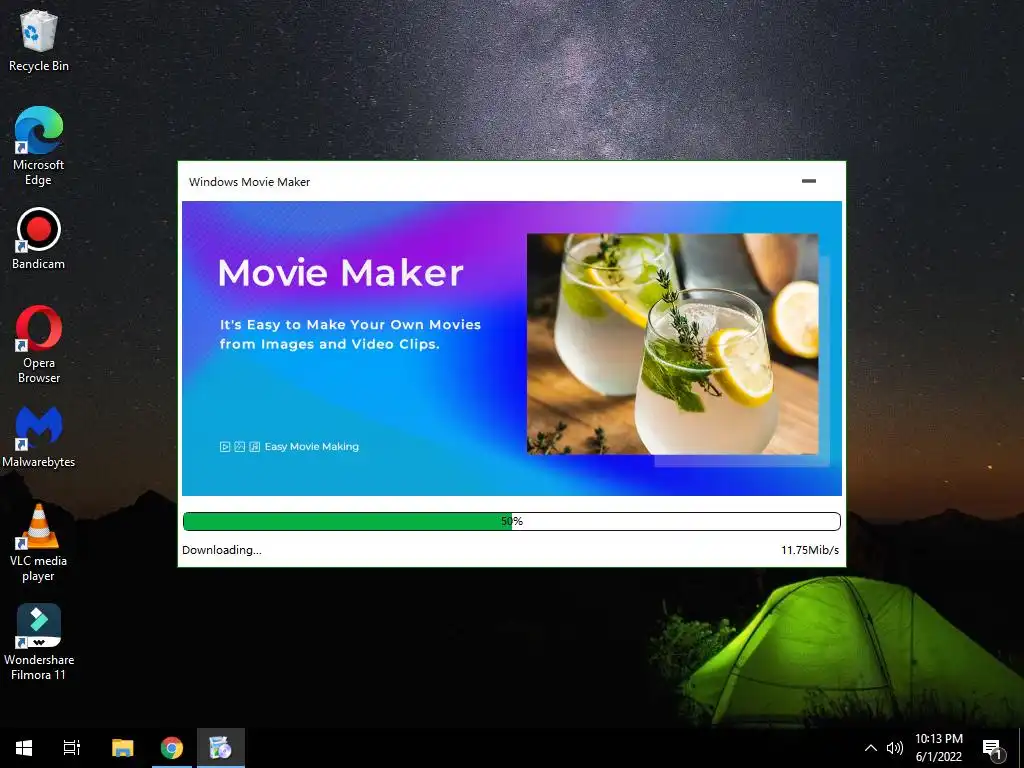1024x768 pixels.
Task: Select the Wondershare Filmora 11 shortcut
Action: click(x=39, y=642)
